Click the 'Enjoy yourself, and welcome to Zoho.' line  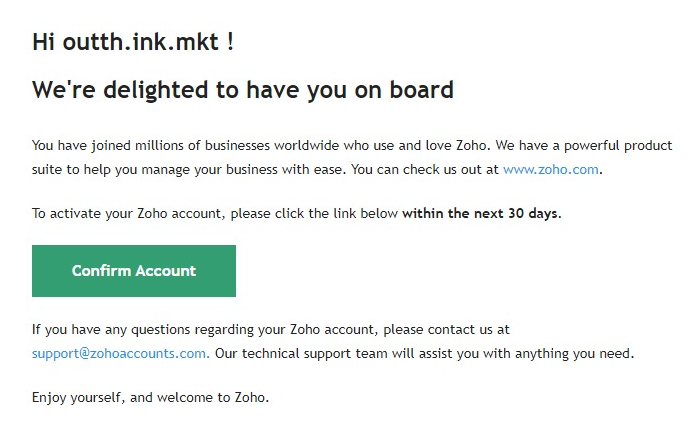coord(150,397)
